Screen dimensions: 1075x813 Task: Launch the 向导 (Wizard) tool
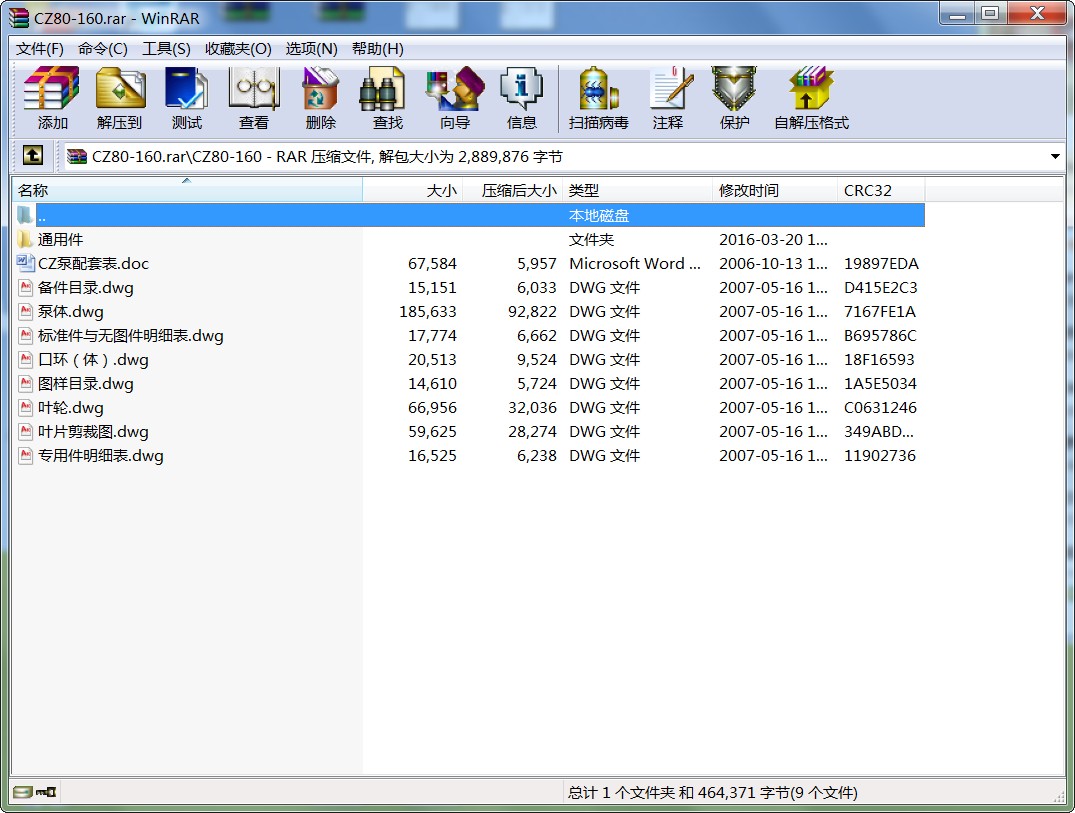click(454, 98)
